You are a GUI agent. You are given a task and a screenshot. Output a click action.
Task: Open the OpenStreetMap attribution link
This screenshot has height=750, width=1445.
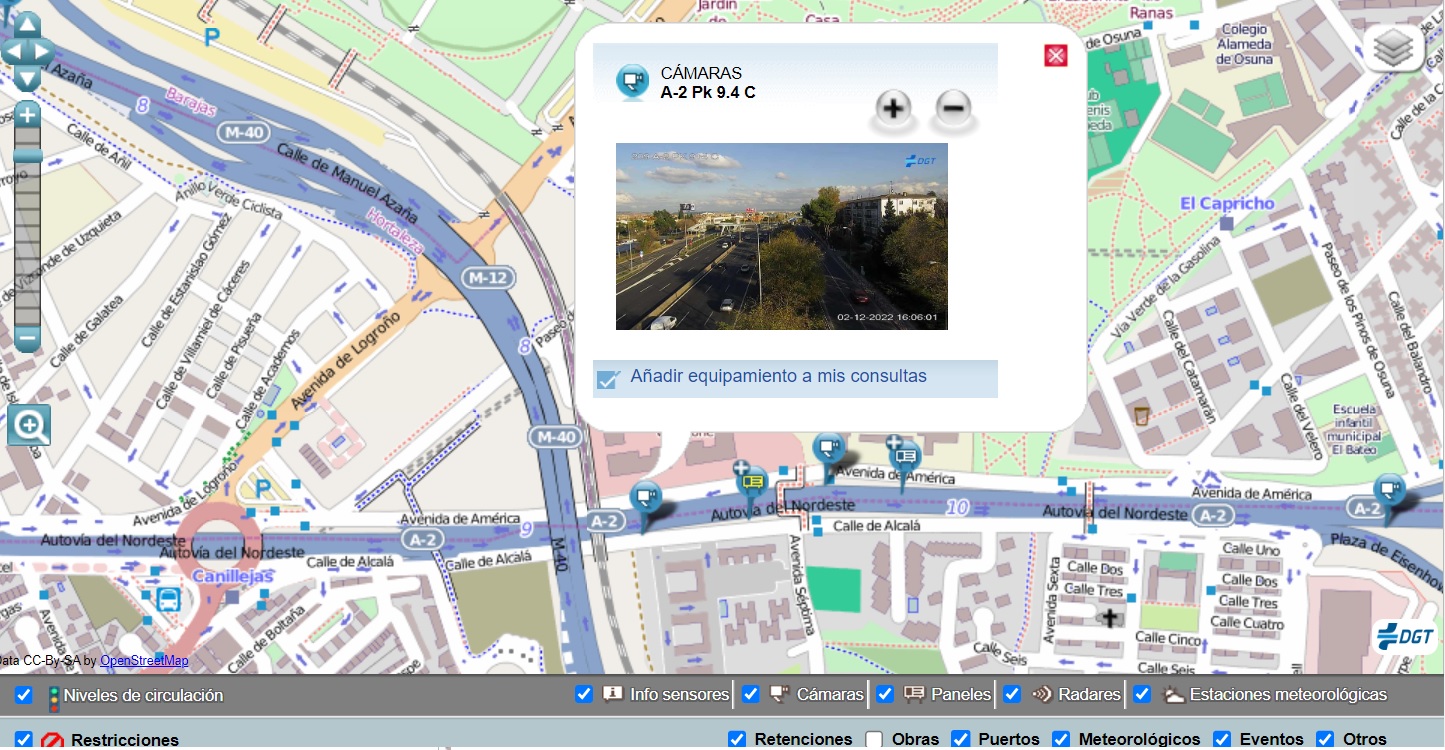[x=144, y=661]
